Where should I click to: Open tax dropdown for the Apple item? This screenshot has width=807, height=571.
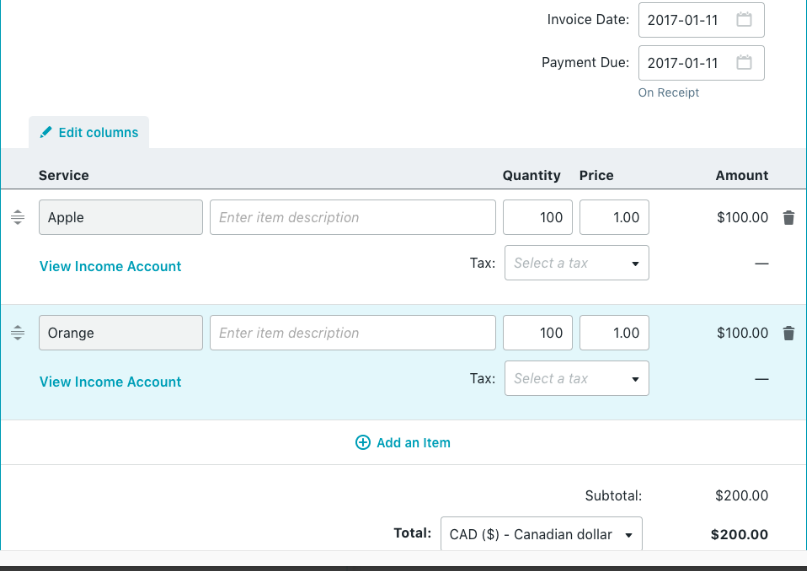(576, 263)
